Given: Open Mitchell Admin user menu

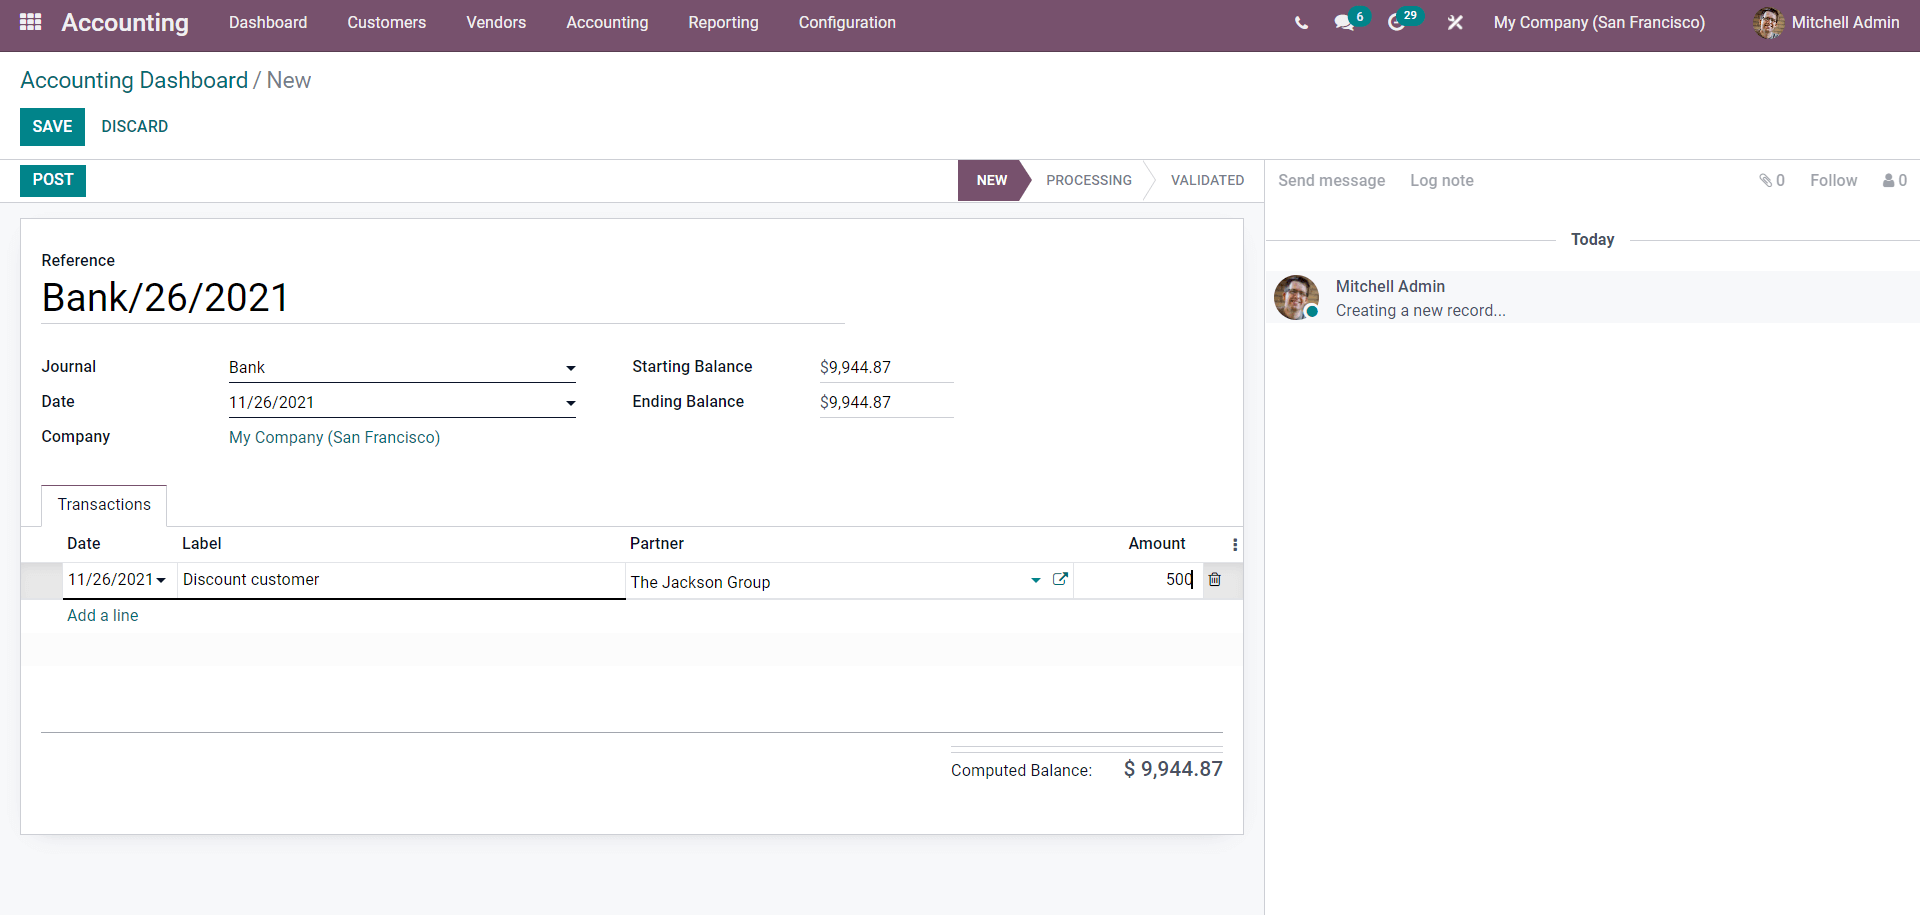Looking at the screenshot, I should pyautogui.click(x=1826, y=22).
